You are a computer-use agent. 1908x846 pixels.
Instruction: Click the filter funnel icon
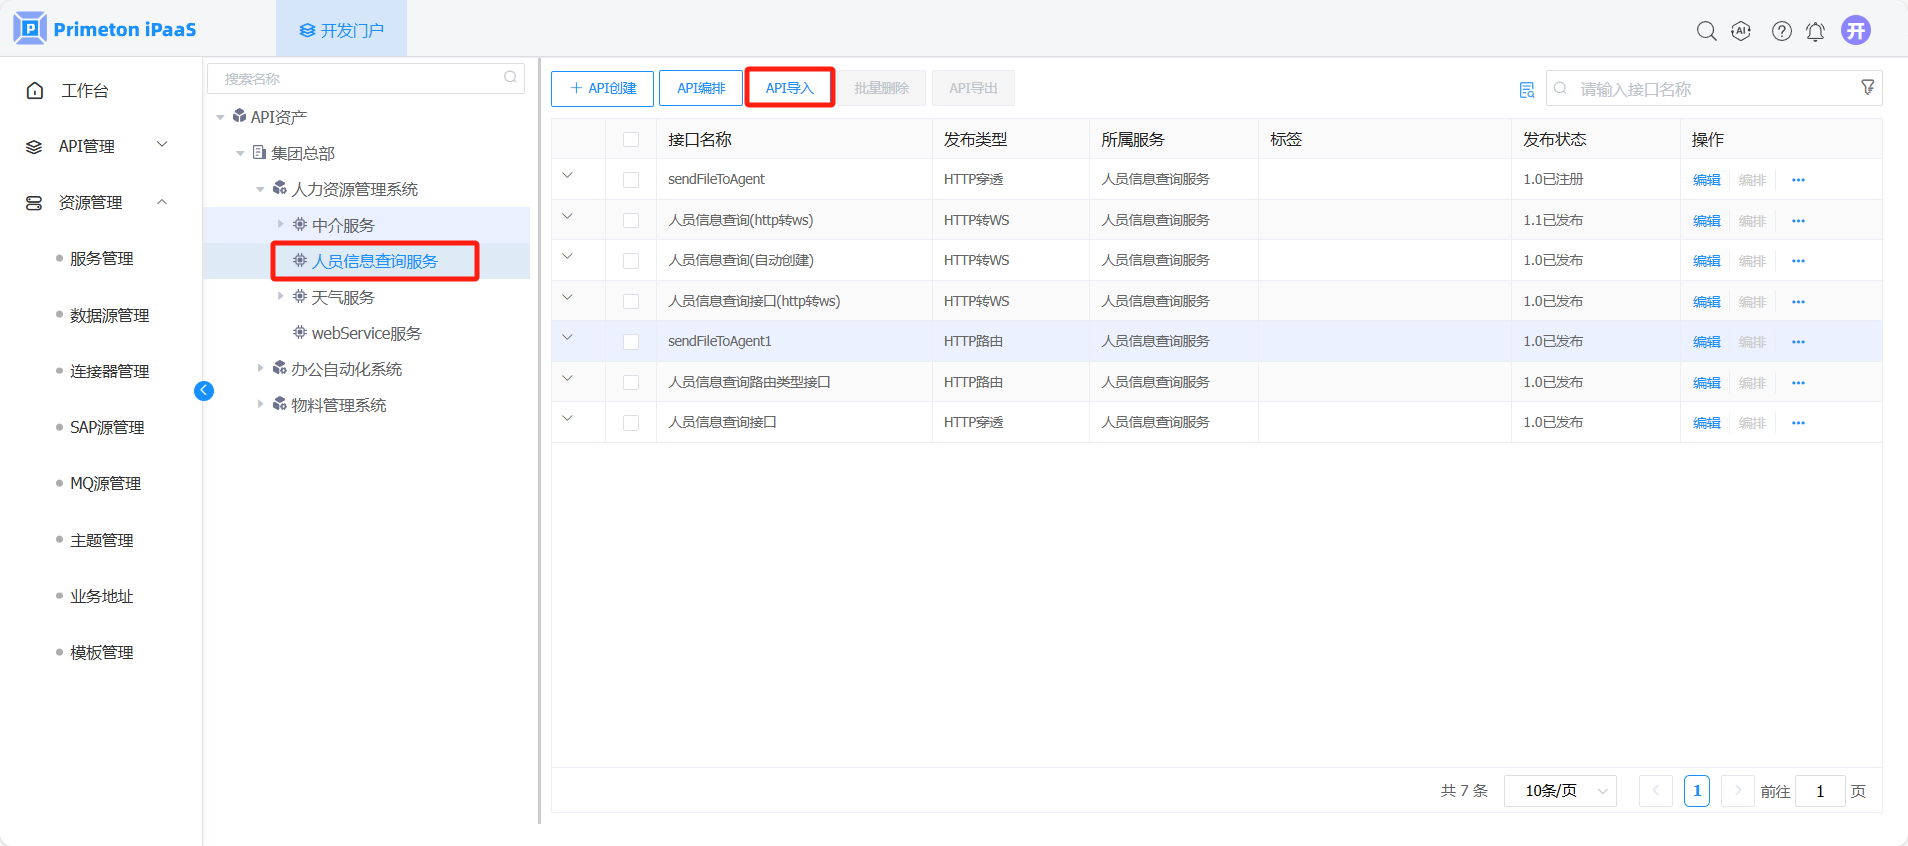click(x=1867, y=88)
